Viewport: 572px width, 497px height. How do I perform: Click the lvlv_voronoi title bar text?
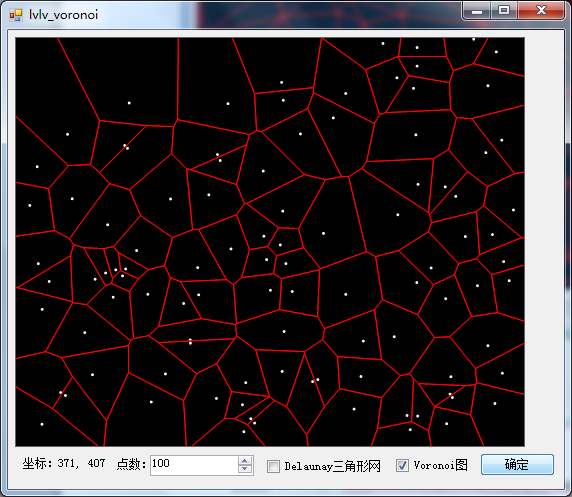click(63, 15)
